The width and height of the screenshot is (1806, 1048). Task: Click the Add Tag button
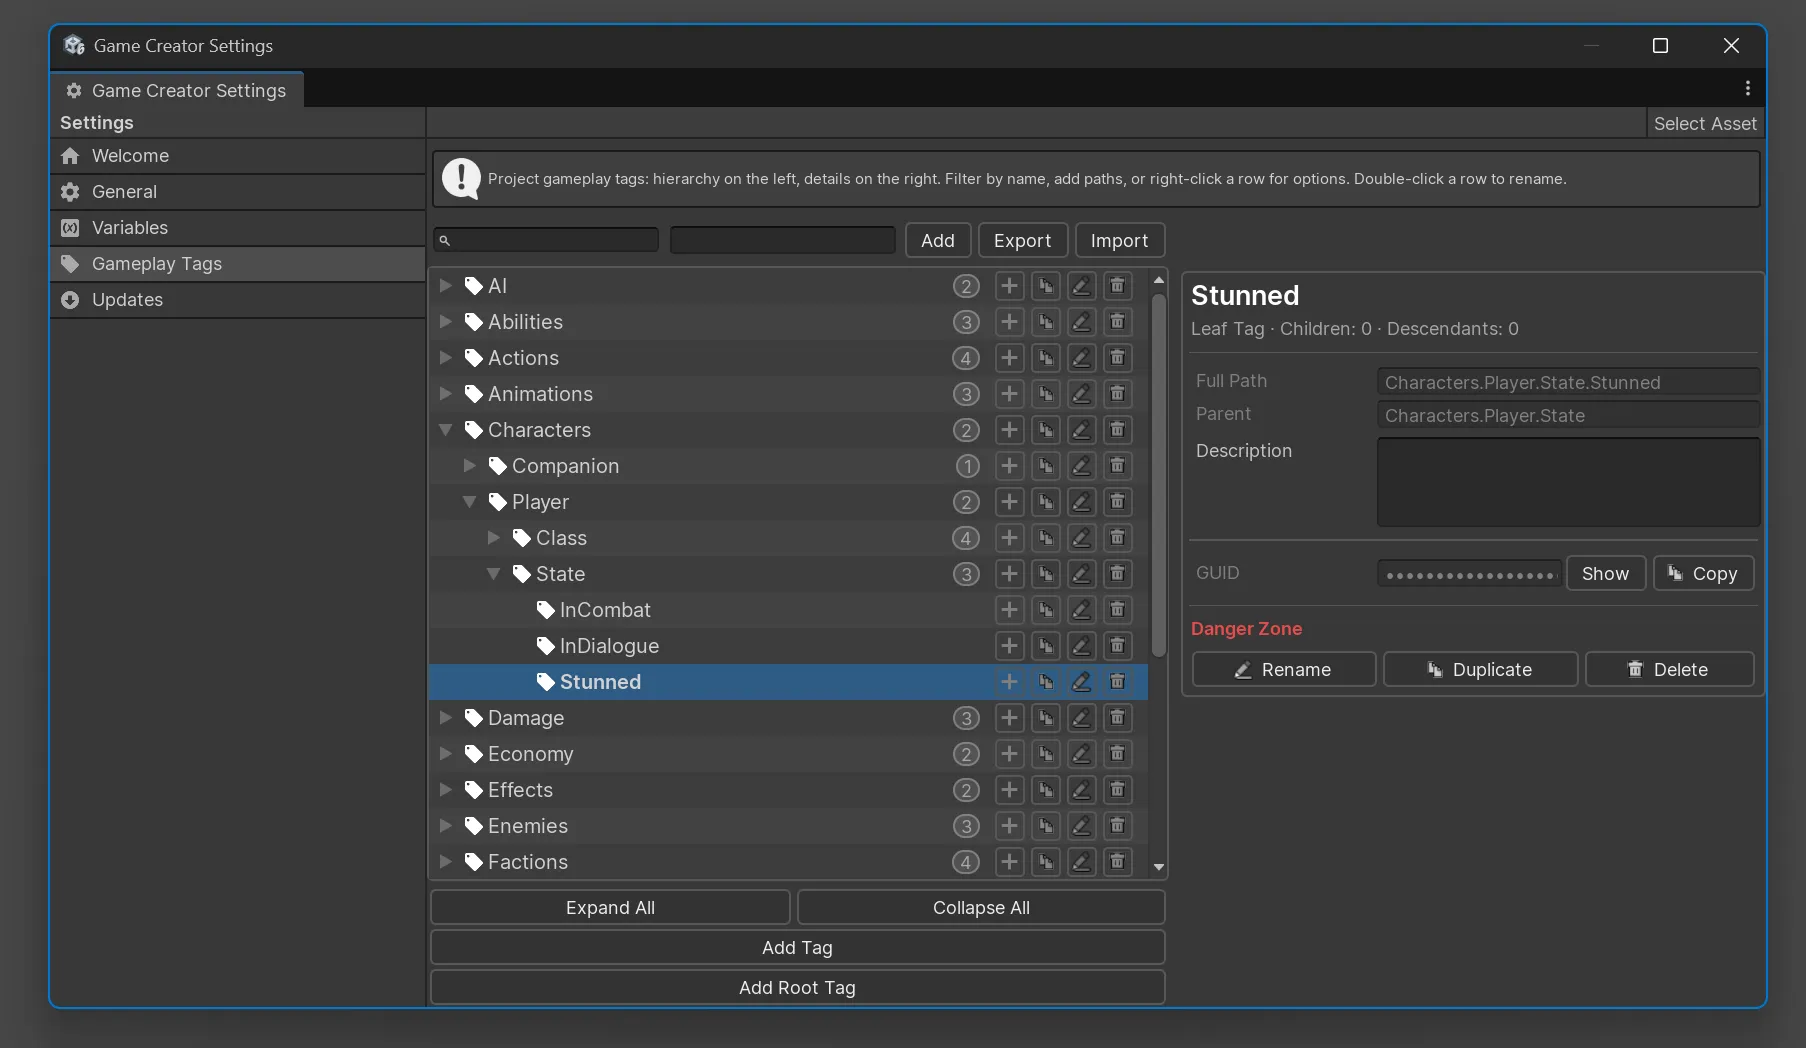798,948
